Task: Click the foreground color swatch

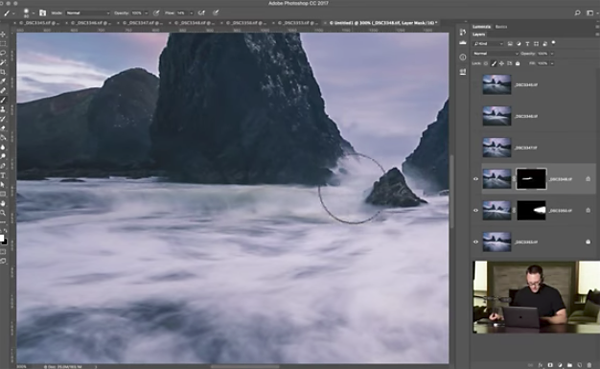Action: pos(2,238)
